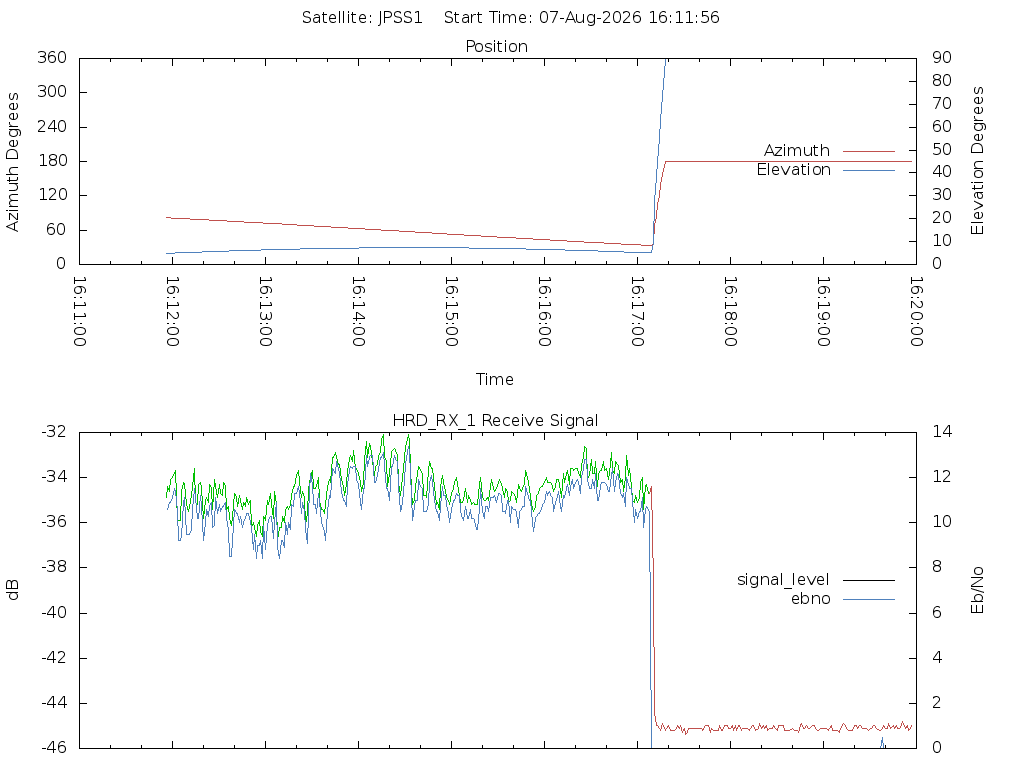Click the -32 tick on the dB axis
The image size is (1024, 768).
[x=54, y=432]
